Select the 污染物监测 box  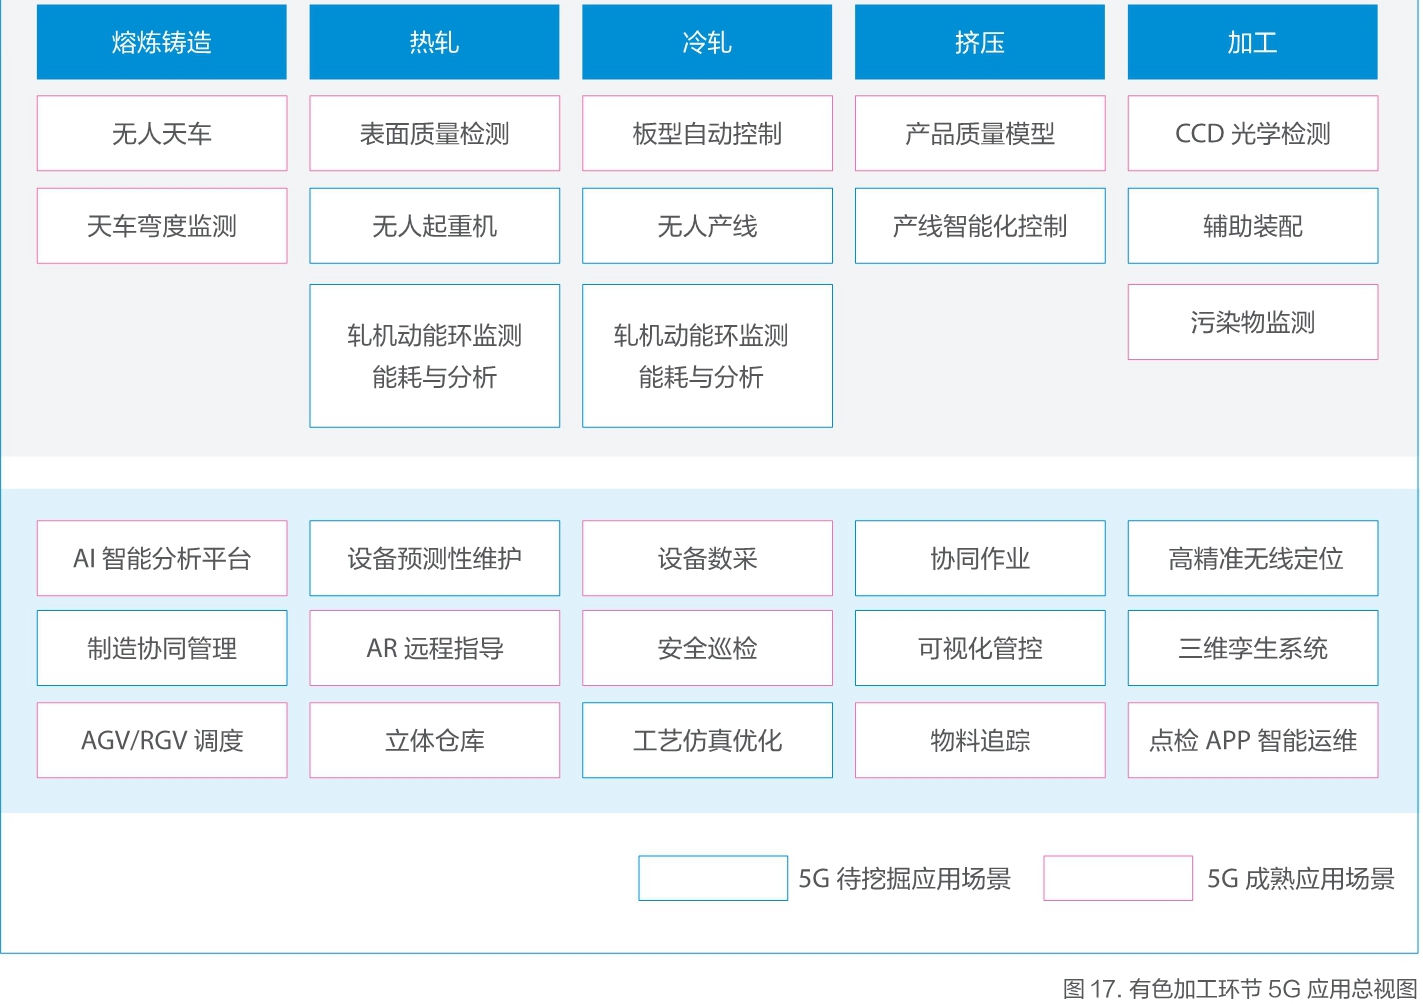pos(1252,322)
